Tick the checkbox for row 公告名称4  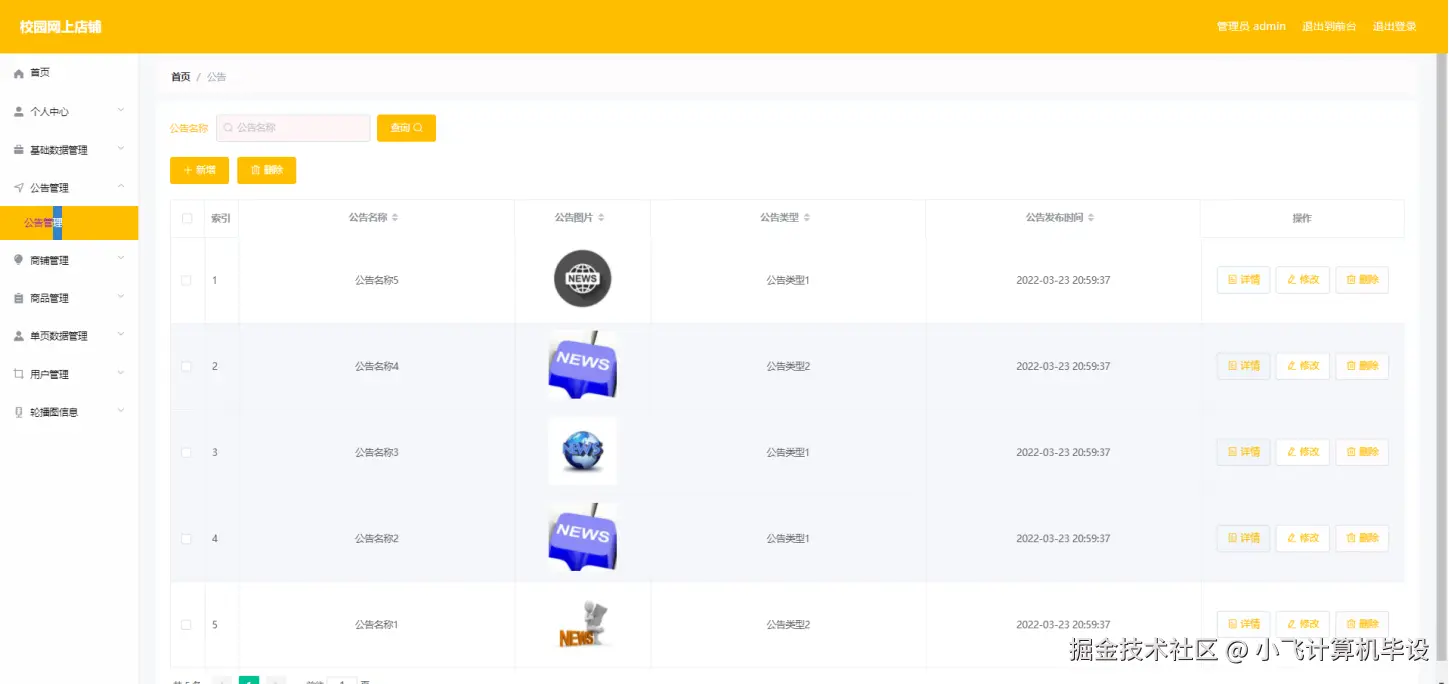(x=186, y=367)
